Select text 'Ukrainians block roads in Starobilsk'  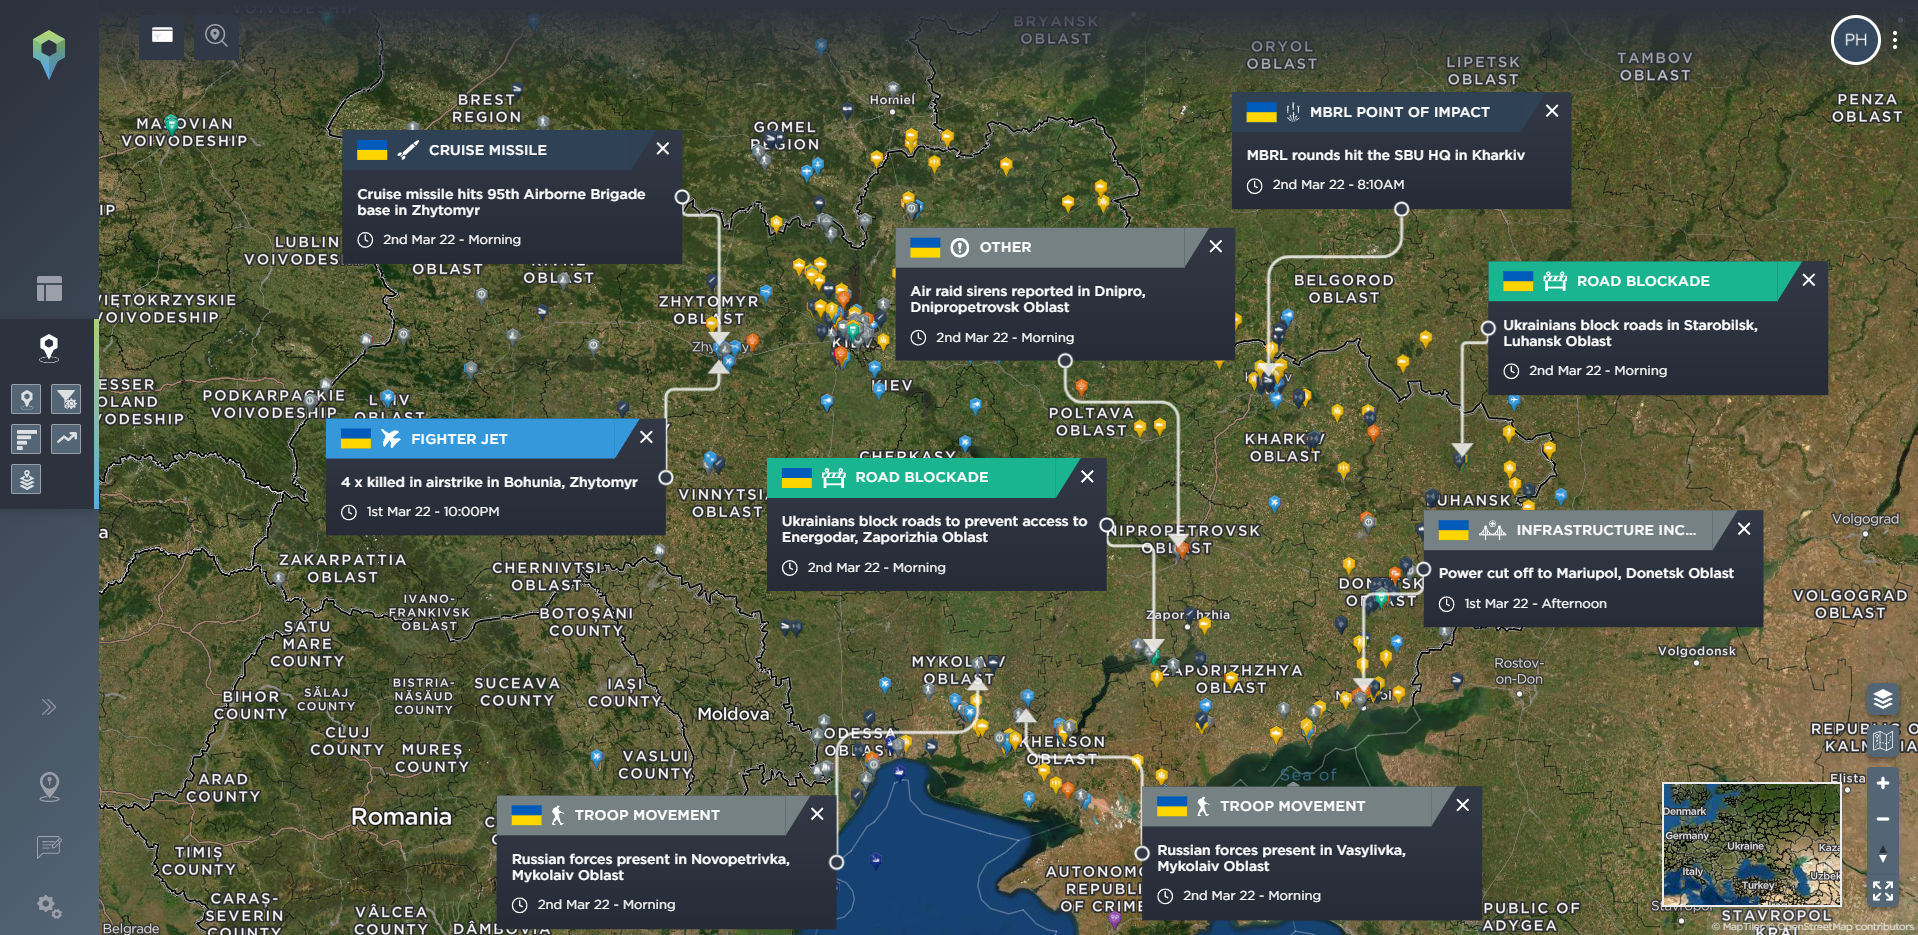click(1629, 325)
